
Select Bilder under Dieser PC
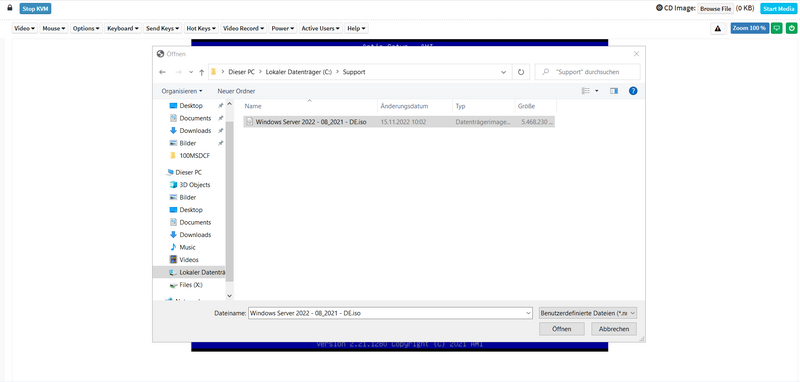187,197
